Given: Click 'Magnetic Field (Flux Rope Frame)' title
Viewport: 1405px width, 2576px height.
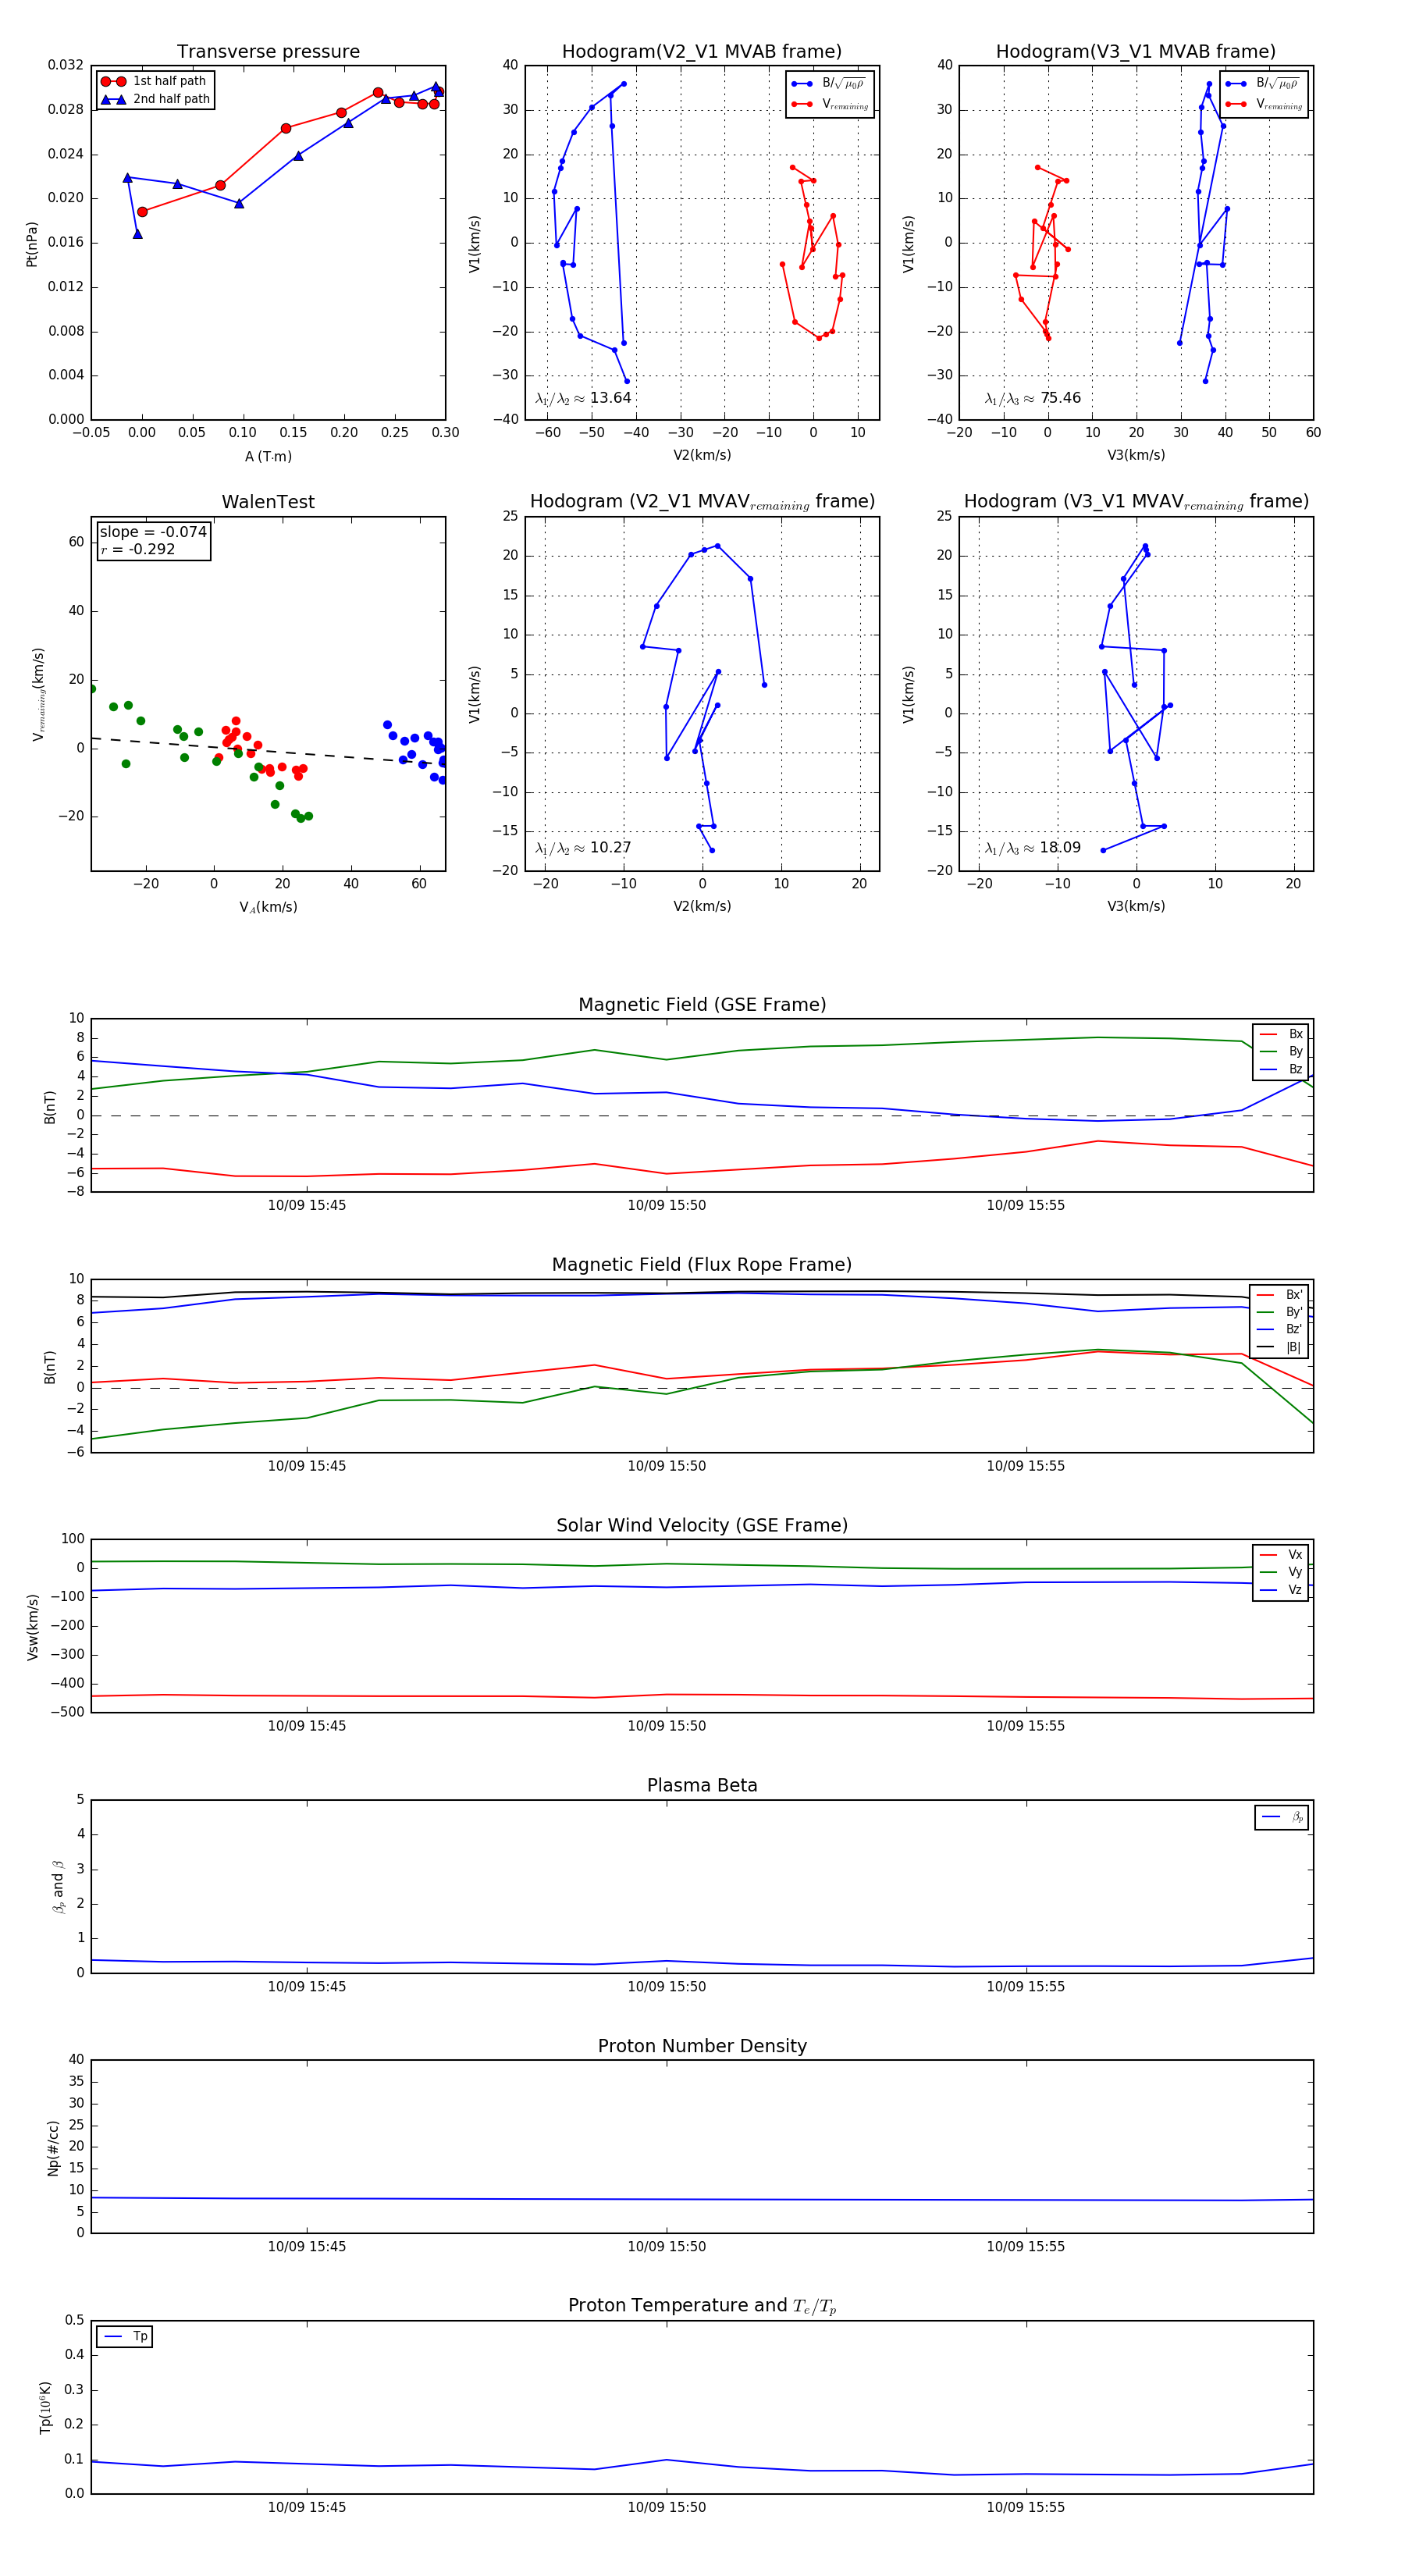Looking at the screenshot, I should (702, 1265).
